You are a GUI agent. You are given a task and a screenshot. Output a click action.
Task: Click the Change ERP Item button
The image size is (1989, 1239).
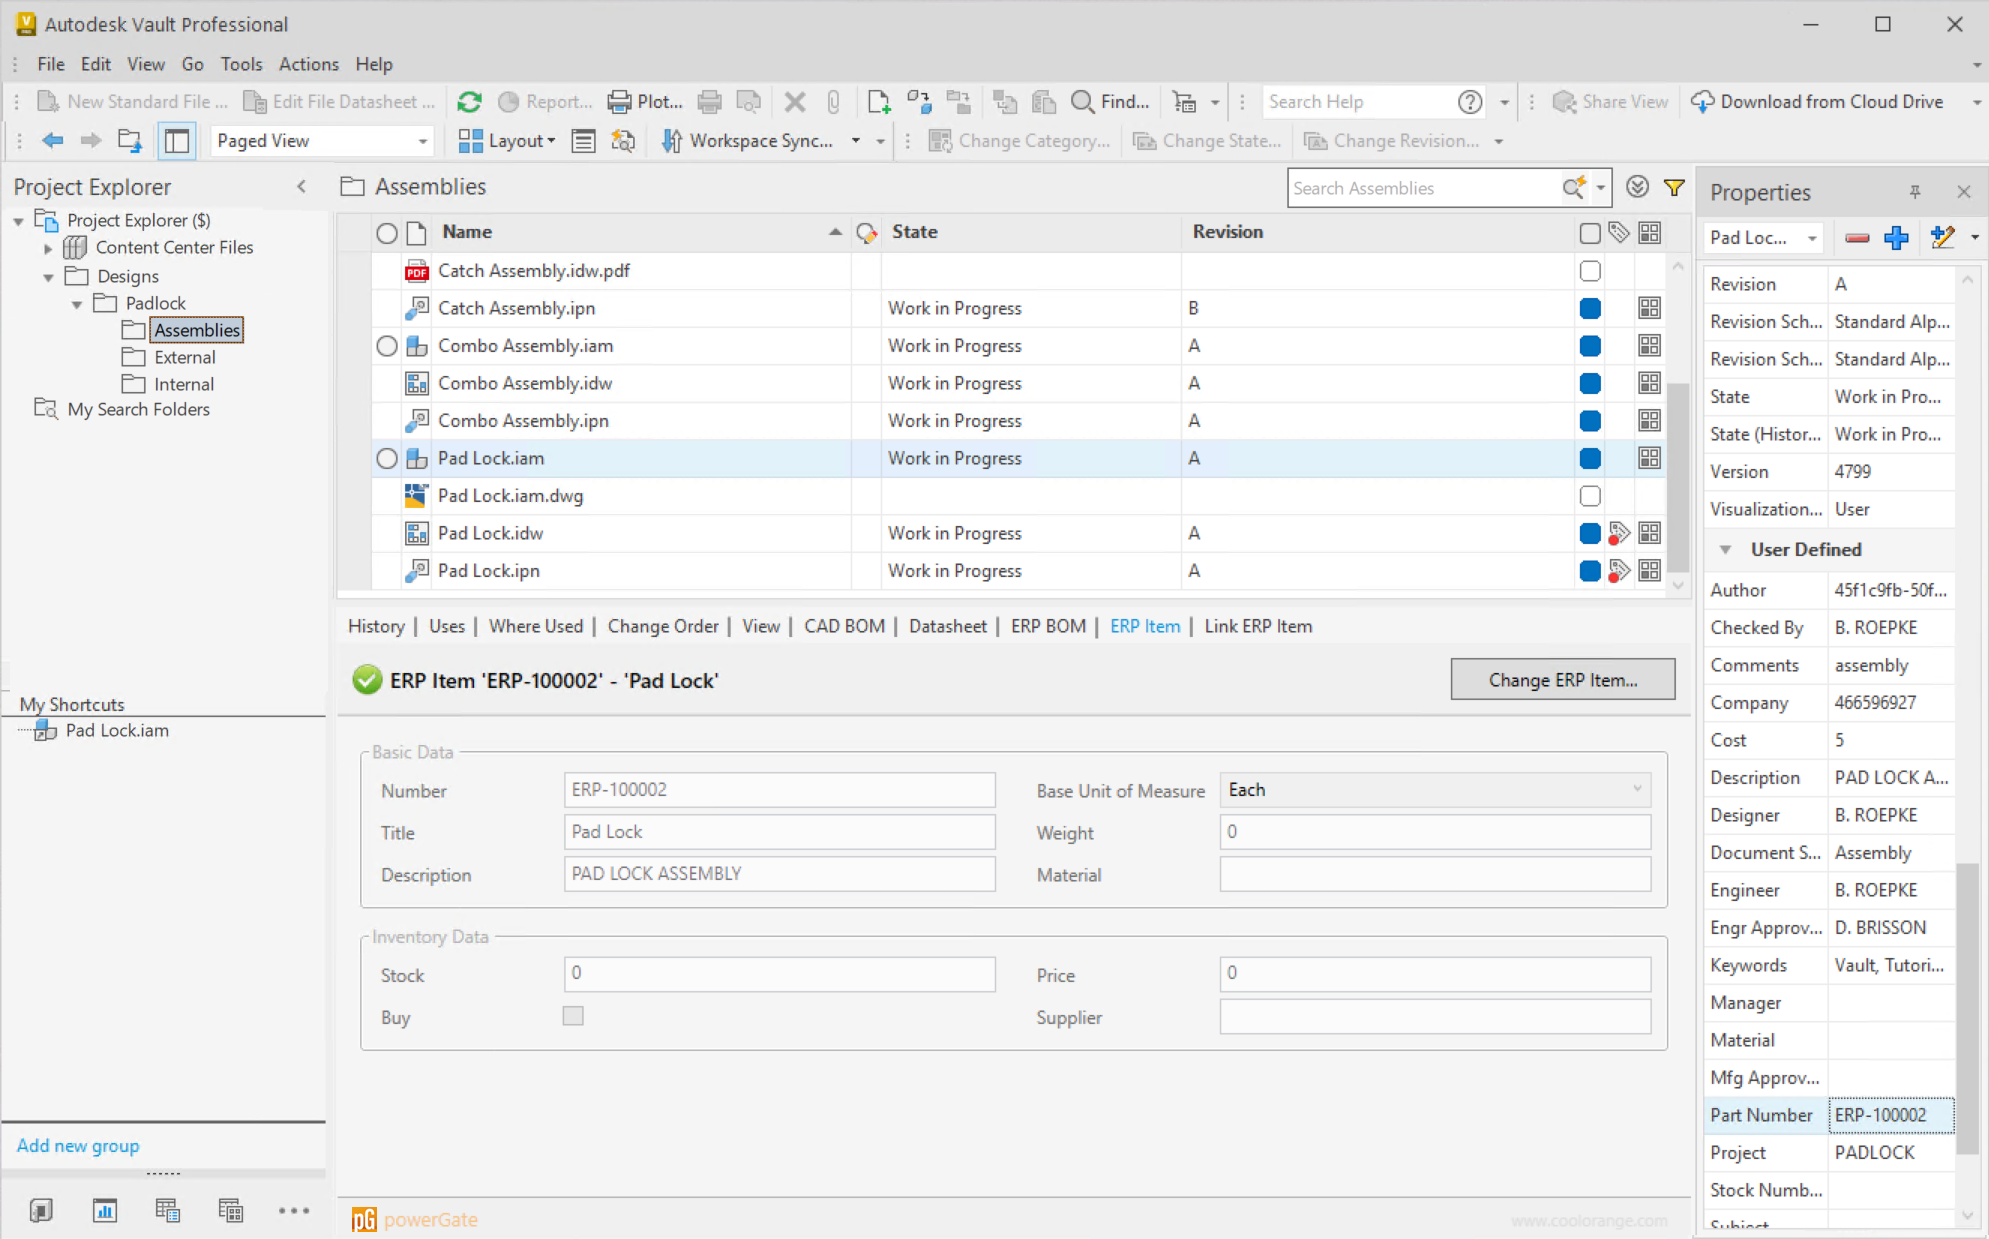pos(1563,680)
